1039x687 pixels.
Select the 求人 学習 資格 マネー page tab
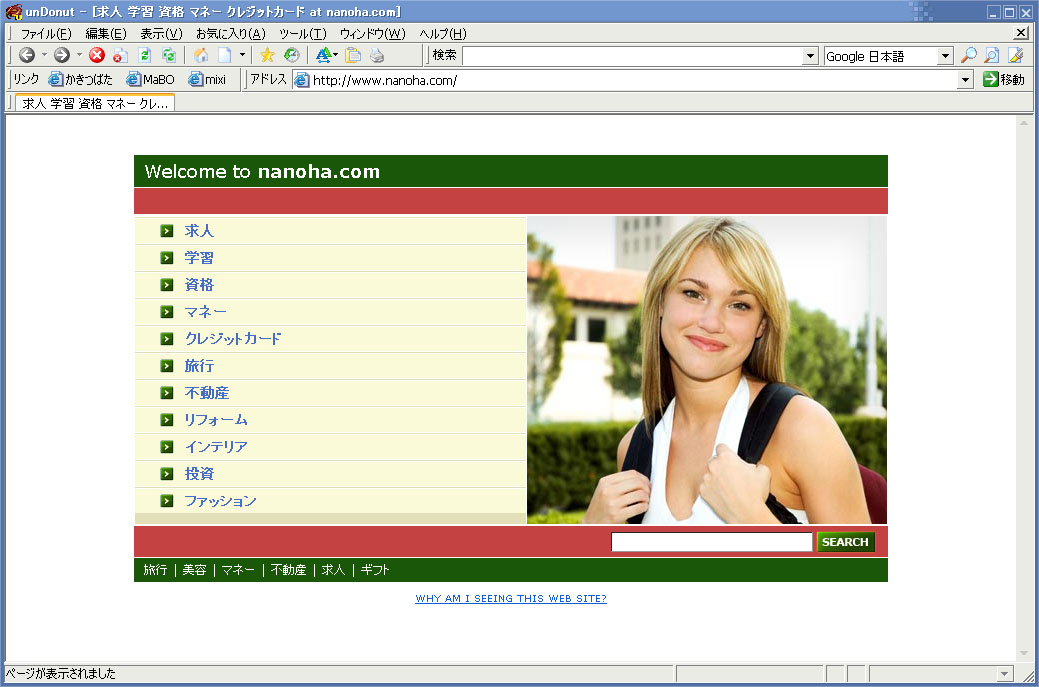pyautogui.click(x=95, y=103)
